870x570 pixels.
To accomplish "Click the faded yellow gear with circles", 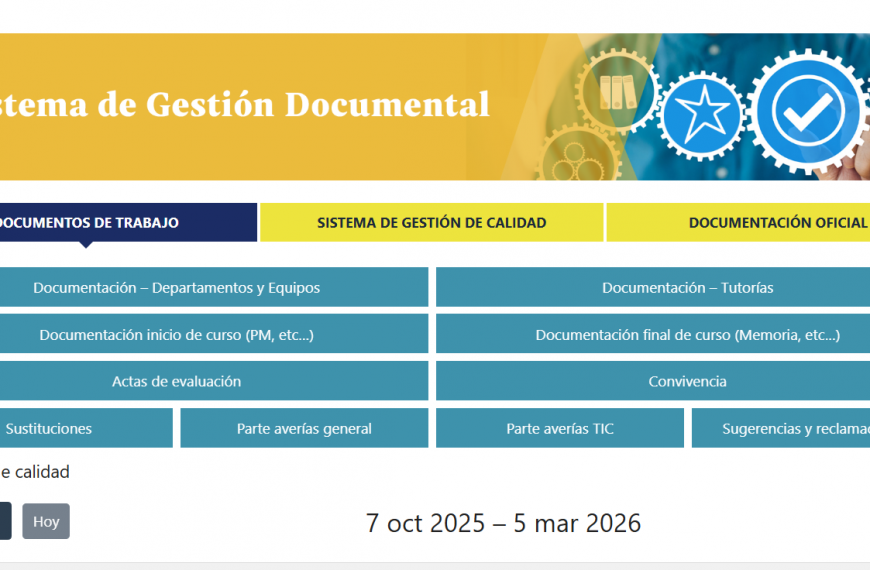I will 574,160.
